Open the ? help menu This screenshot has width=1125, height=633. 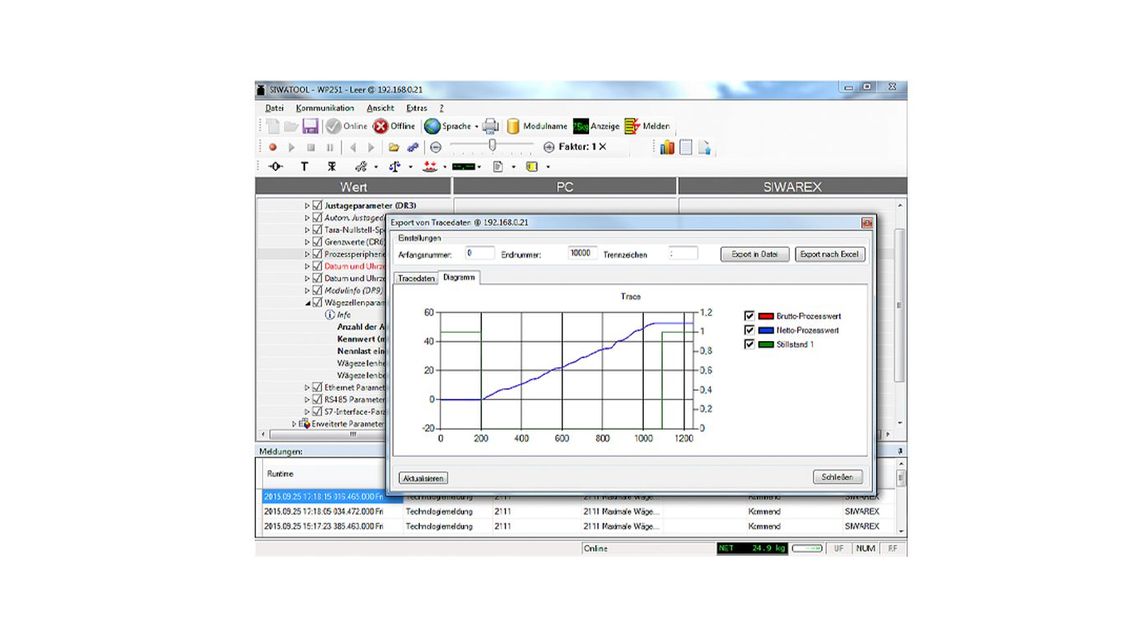441,108
